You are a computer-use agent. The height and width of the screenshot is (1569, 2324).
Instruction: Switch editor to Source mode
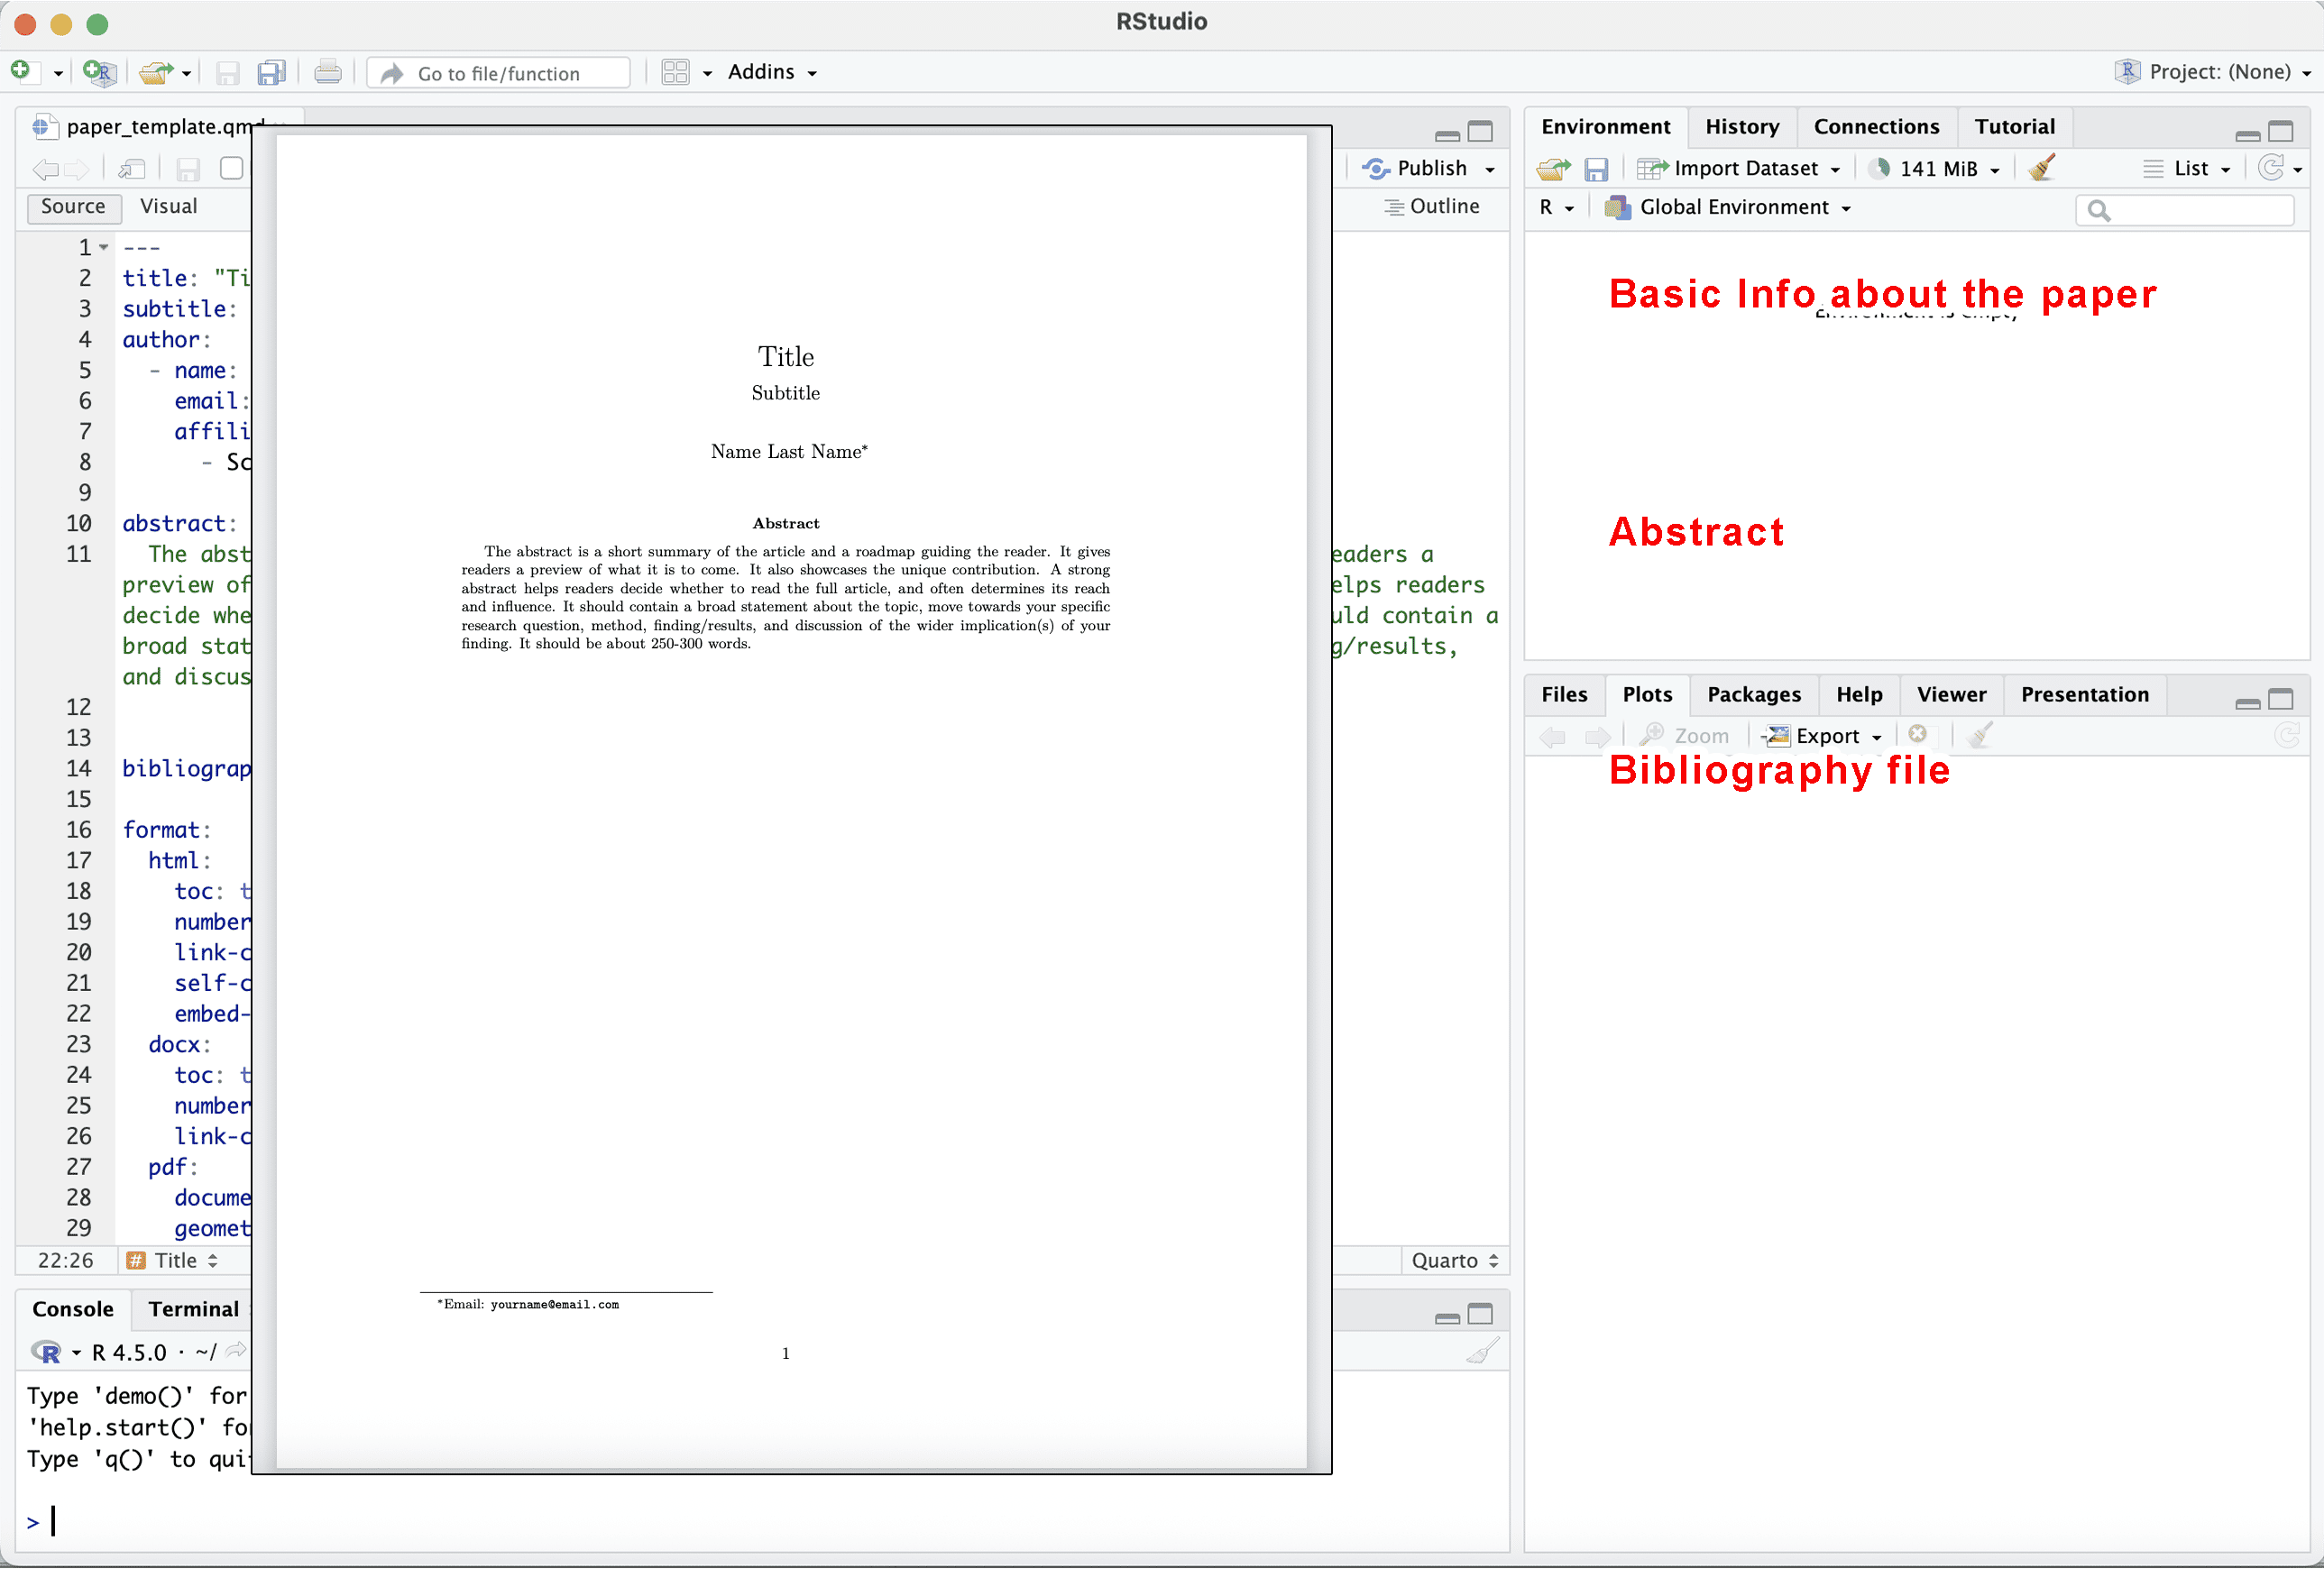pyautogui.click(x=73, y=206)
